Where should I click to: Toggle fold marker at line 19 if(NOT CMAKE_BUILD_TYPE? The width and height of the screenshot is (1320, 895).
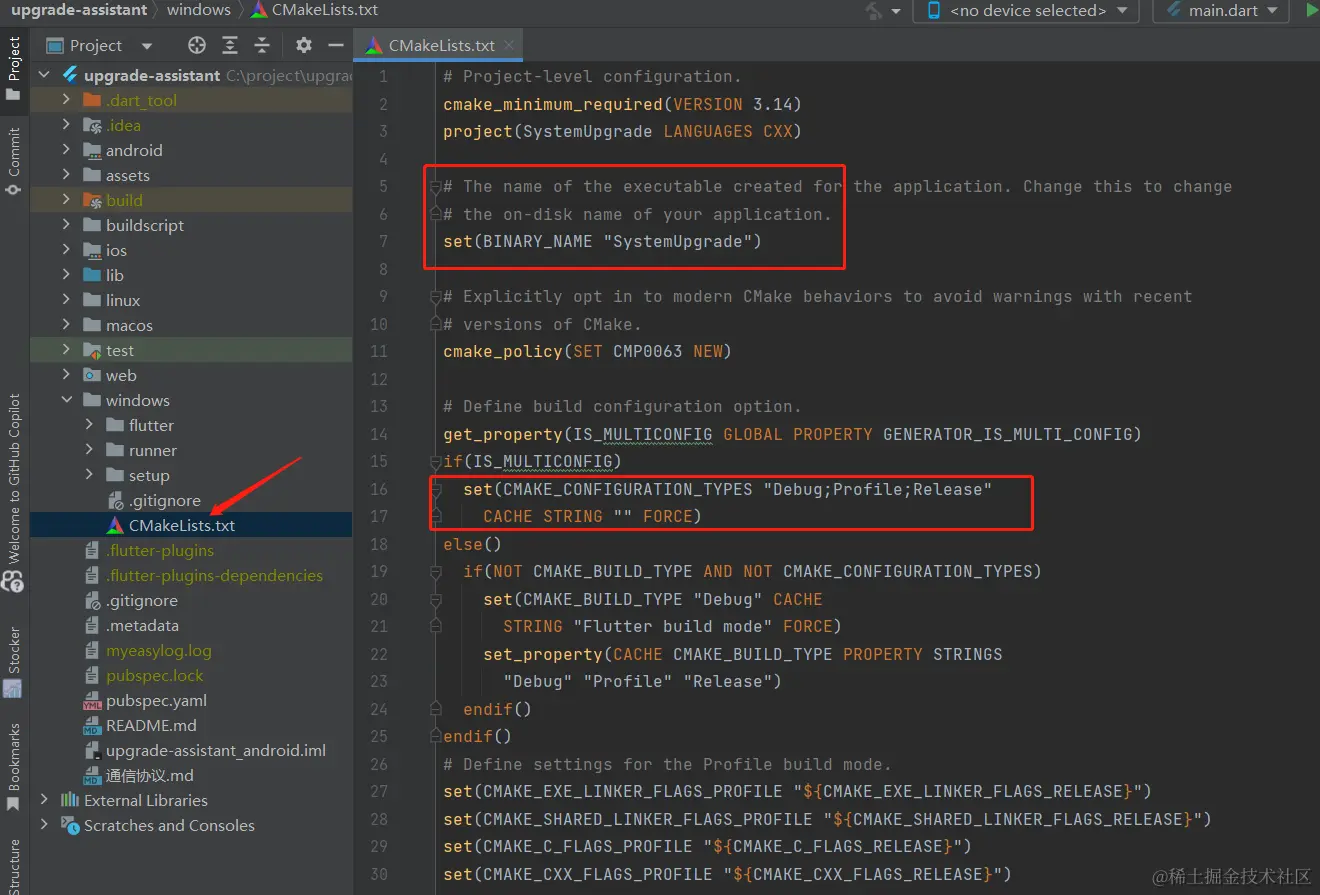coord(435,572)
